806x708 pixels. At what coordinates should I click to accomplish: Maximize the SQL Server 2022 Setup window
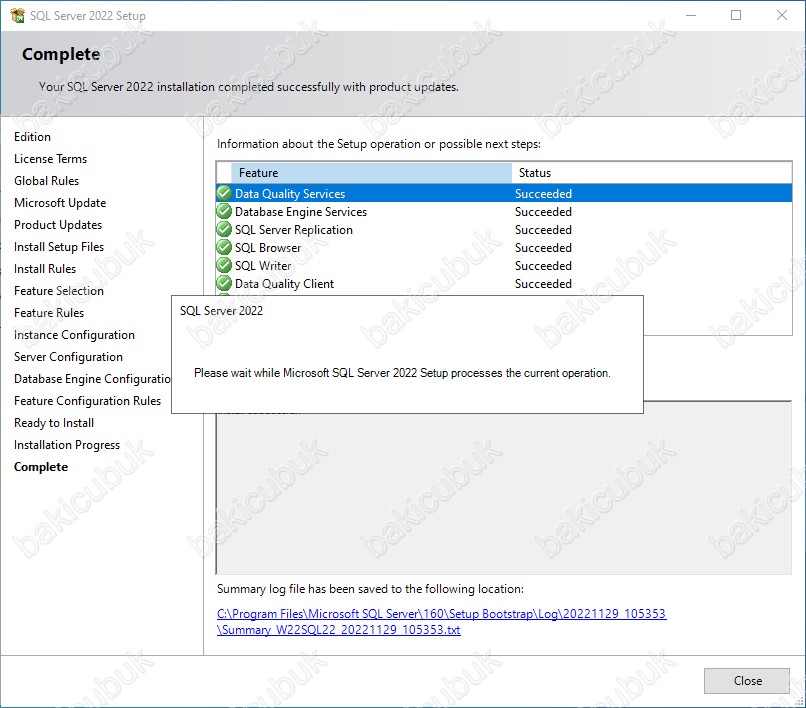pos(736,15)
